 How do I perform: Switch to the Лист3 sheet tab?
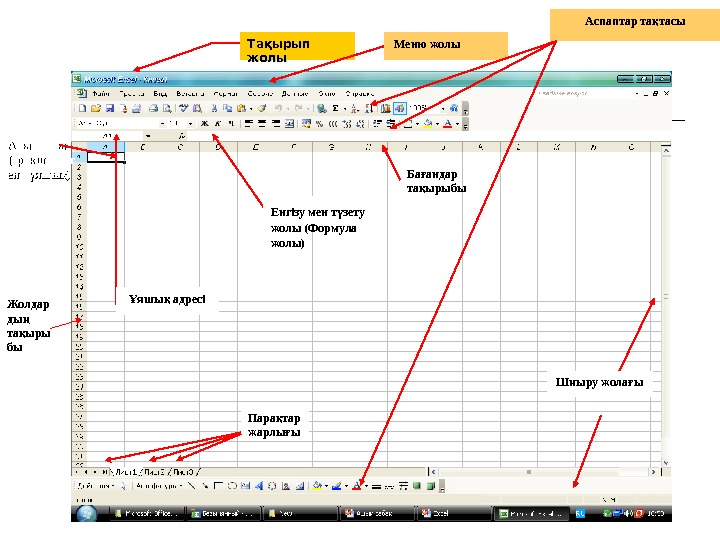click(x=184, y=472)
